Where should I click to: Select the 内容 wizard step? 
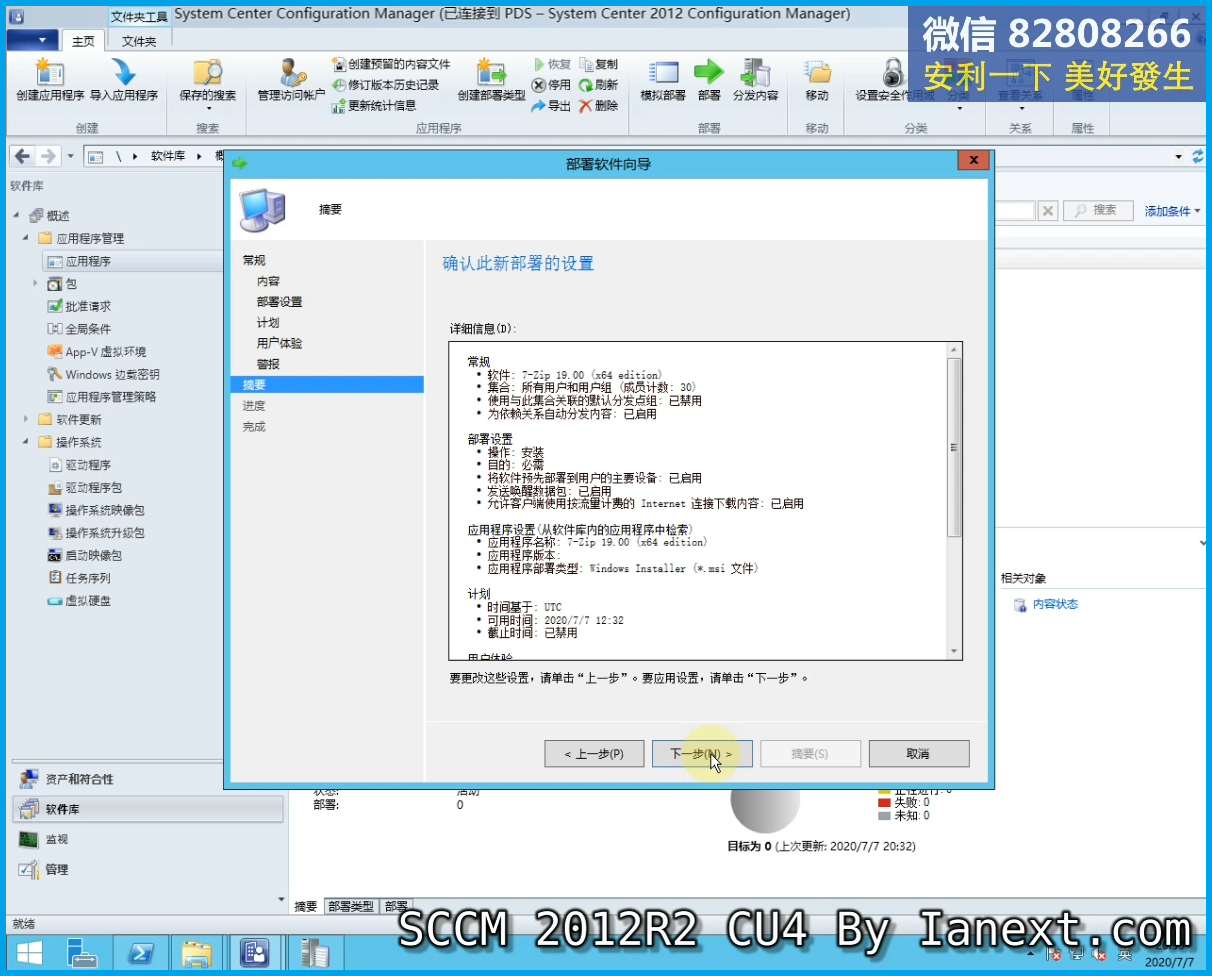[x=268, y=281]
